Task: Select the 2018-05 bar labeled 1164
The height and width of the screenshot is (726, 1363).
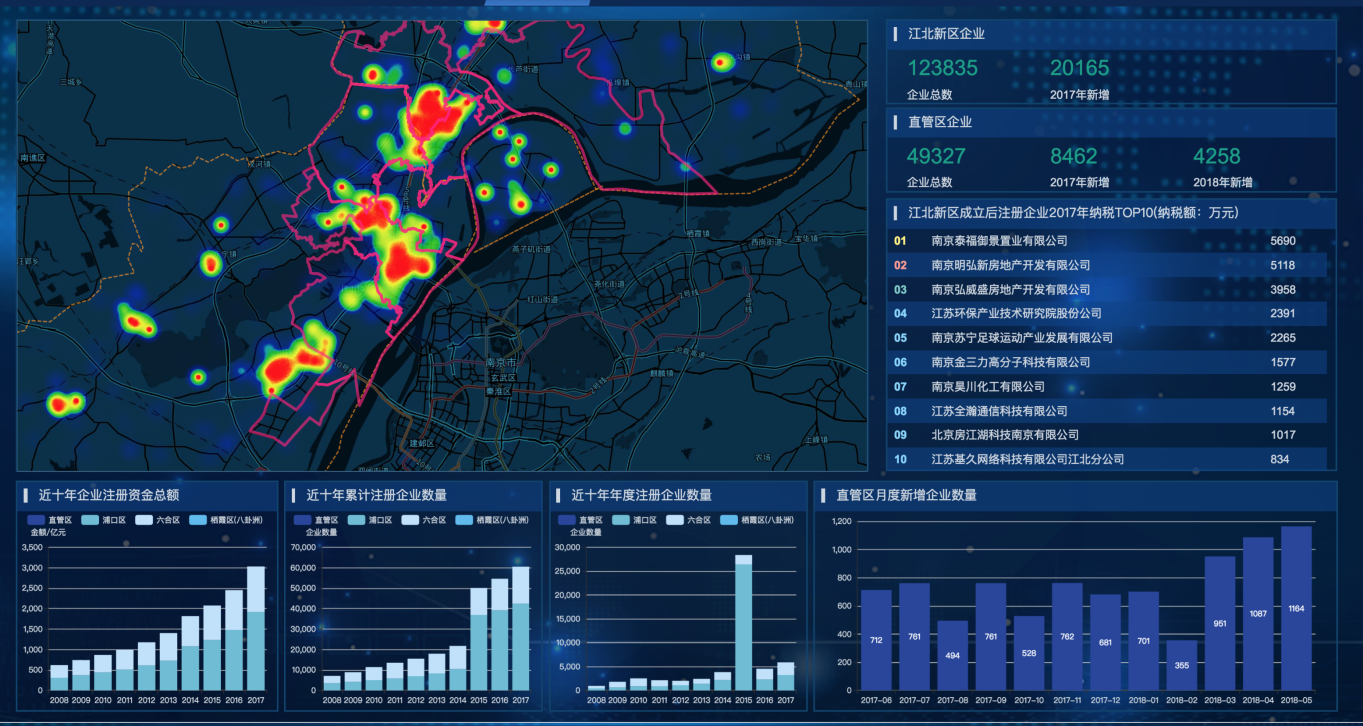Action: tap(1296, 608)
